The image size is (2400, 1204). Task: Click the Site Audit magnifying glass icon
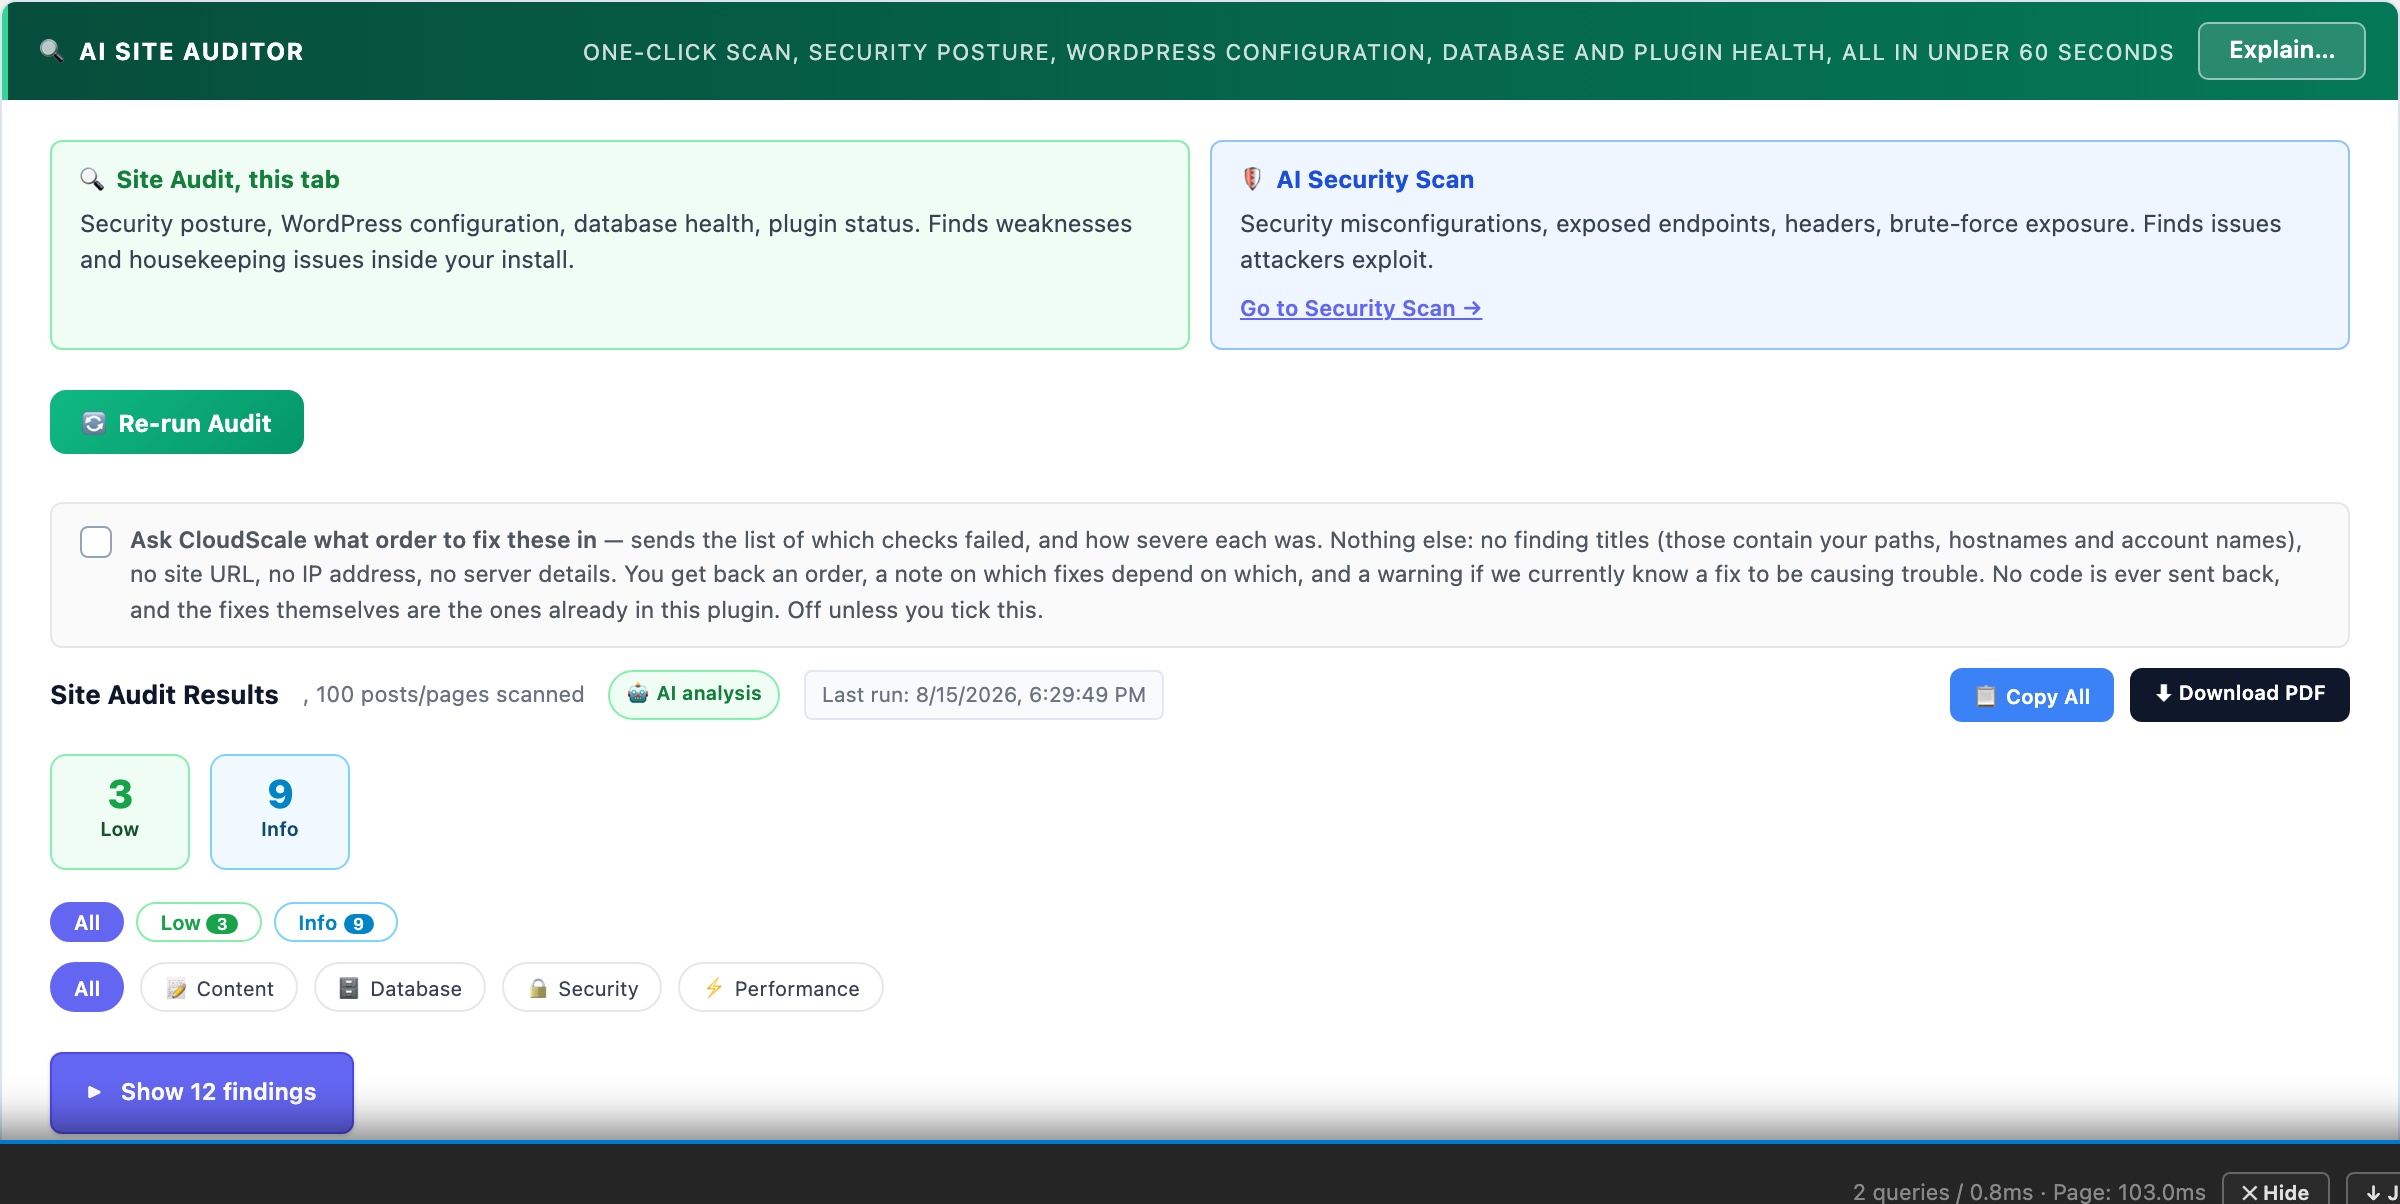(x=92, y=179)
